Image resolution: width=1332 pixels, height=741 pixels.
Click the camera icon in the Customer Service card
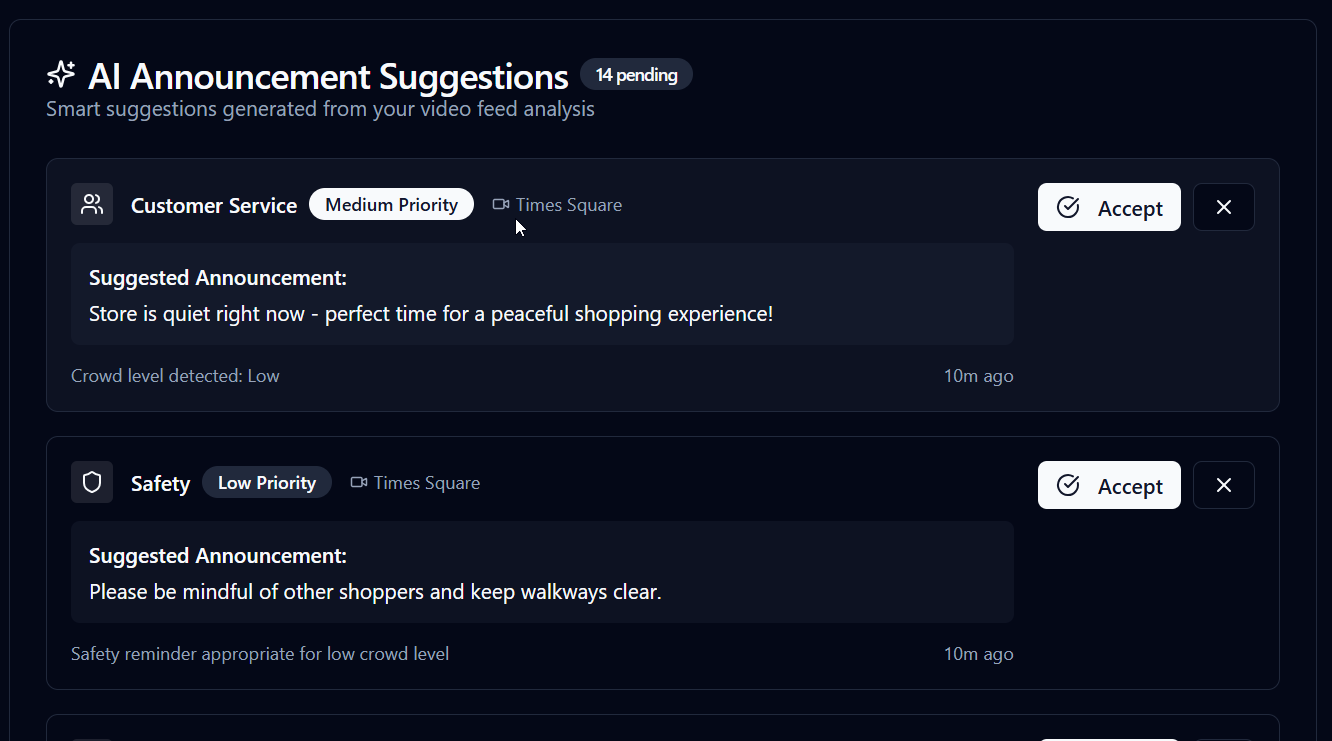501,205
